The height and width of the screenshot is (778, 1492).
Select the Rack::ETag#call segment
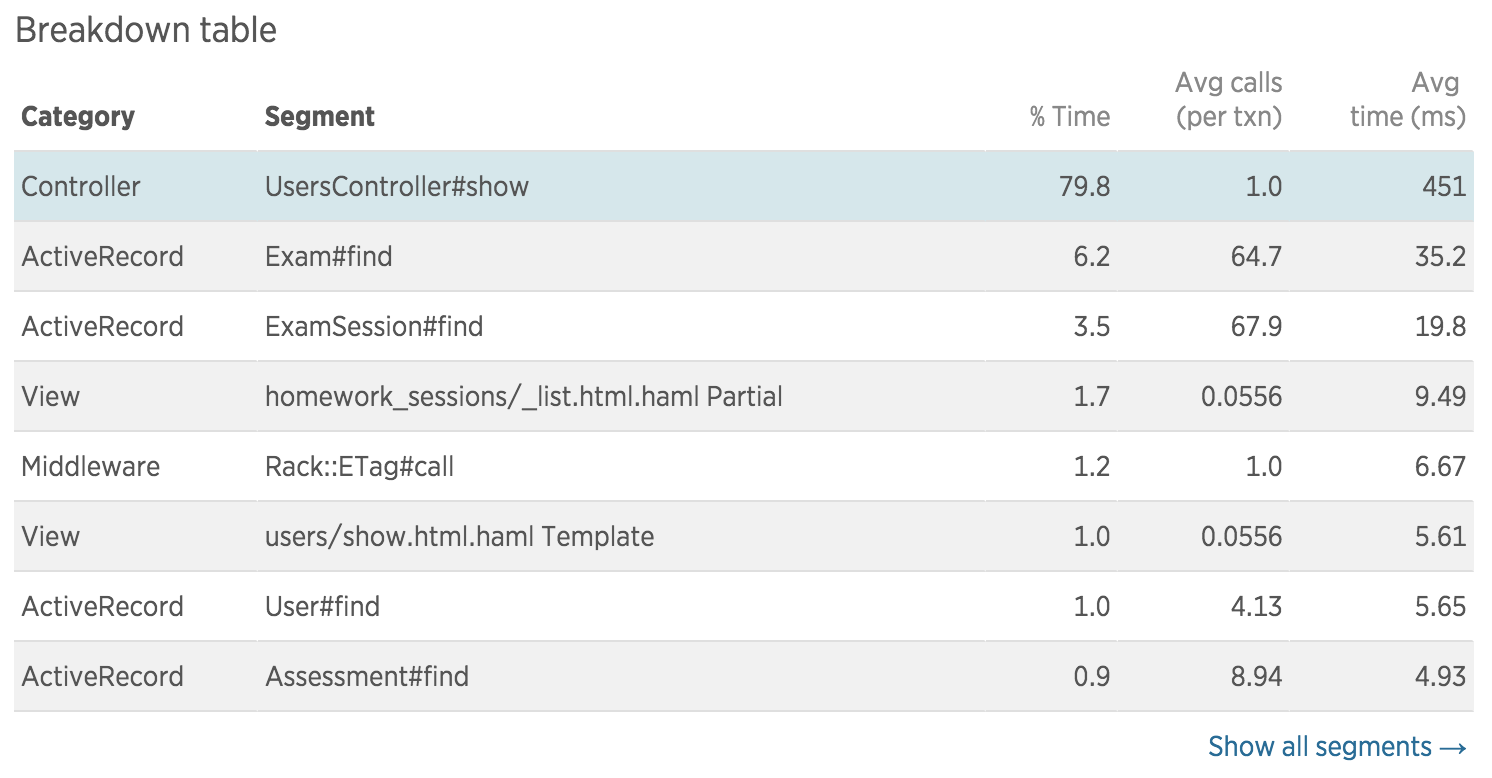click(360, 467)
